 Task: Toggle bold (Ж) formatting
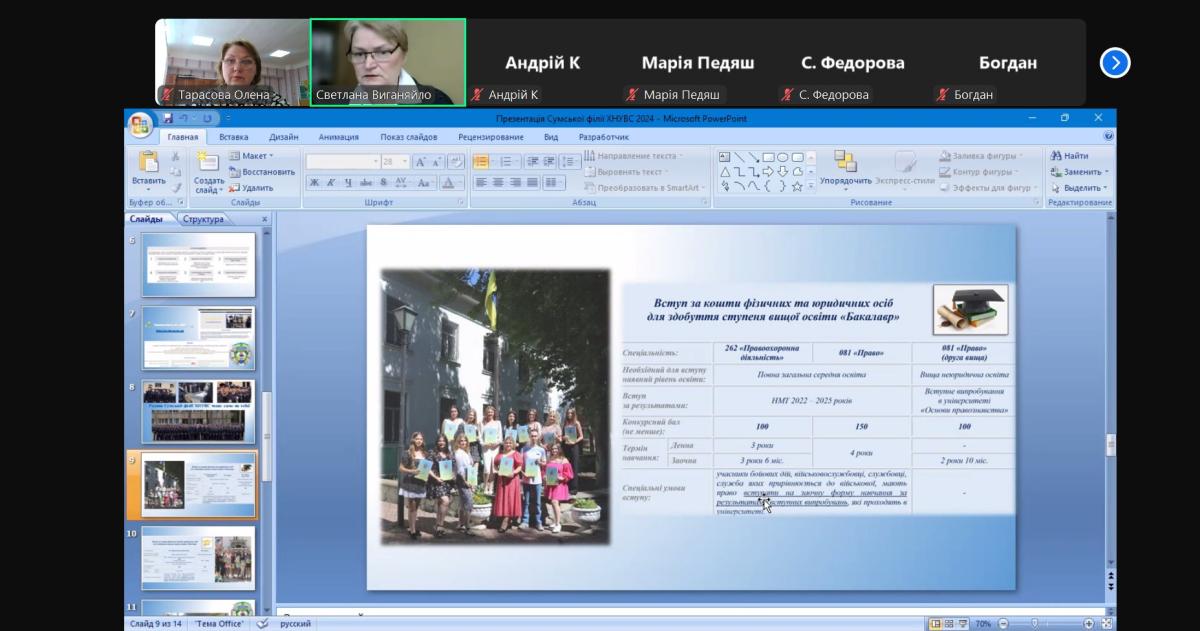coord(314,183)
